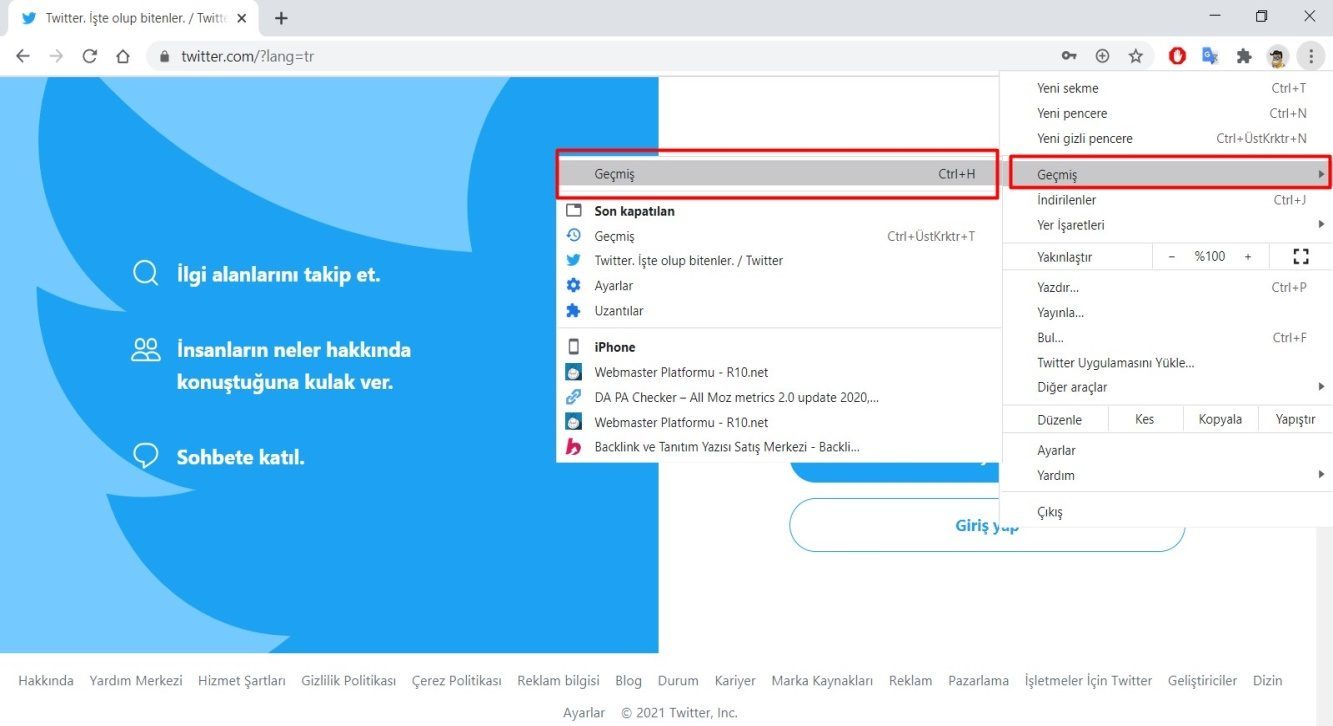Viewport: 1333px width, 726px height.
Task: Reopen Uzantılar from history submenu
Action: [779, 310]
